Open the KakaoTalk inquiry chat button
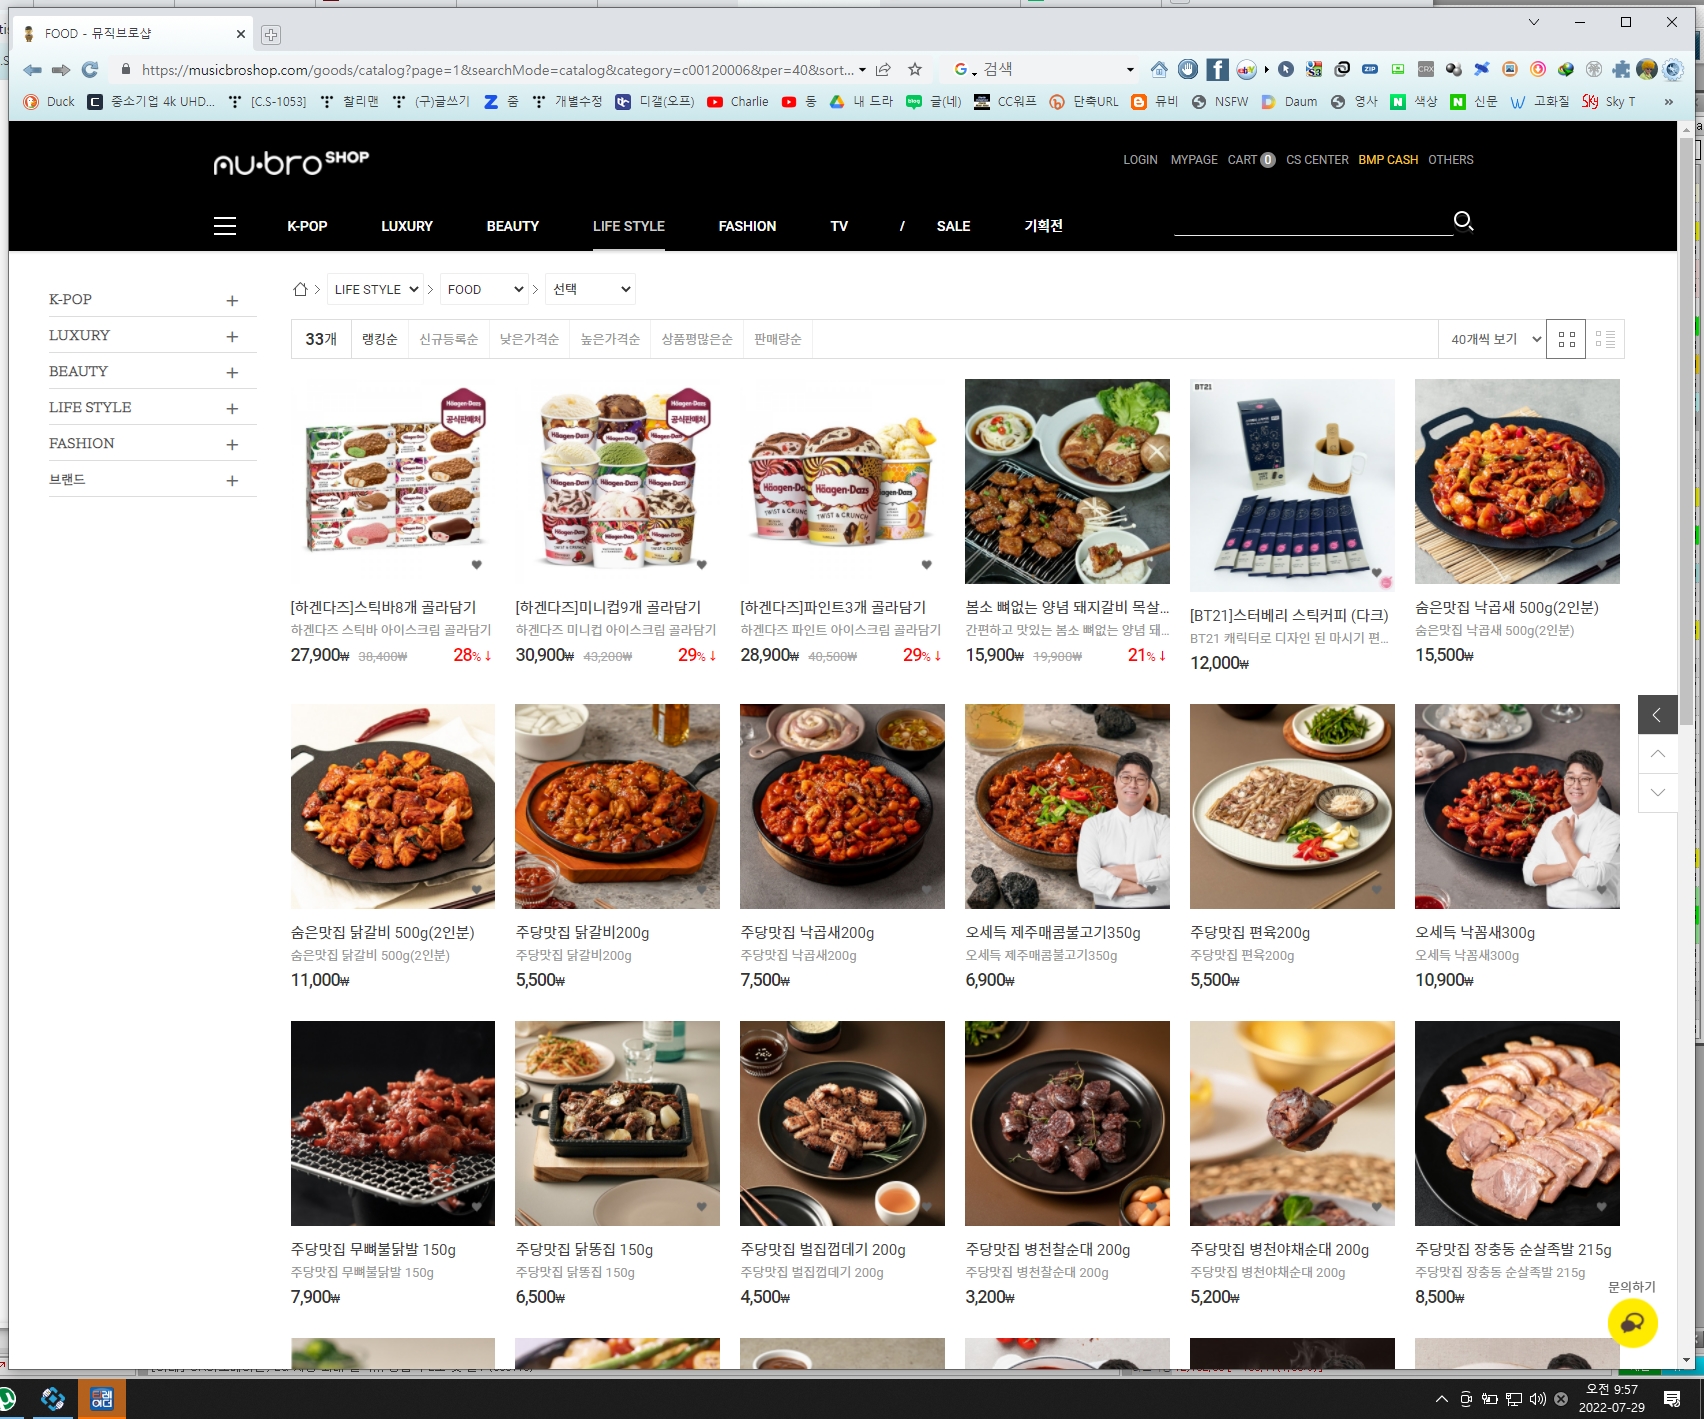1704x1419 pixels. click(x=1632, y=1323)
